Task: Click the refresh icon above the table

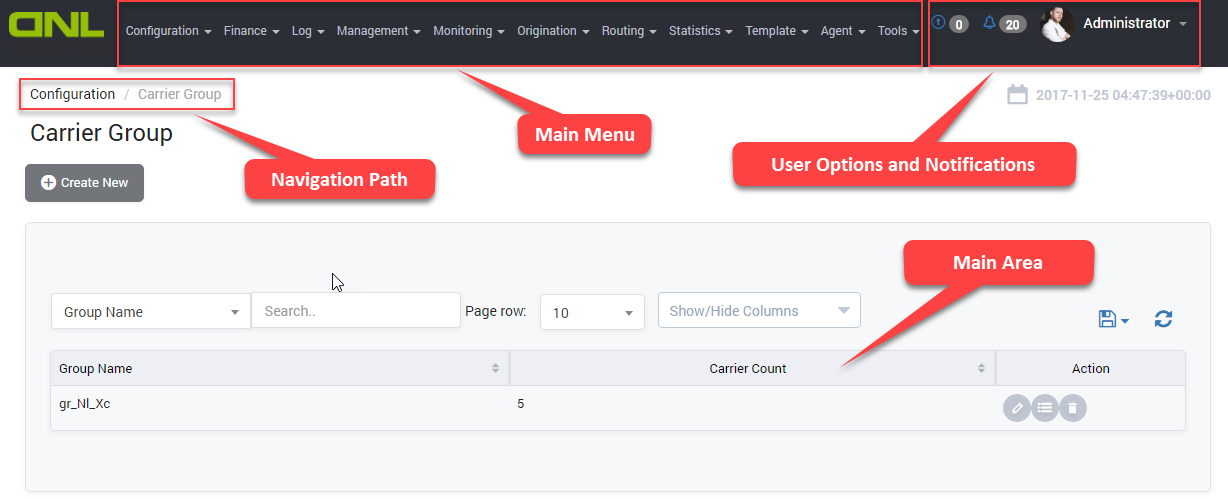Action: click(1163, 319)
